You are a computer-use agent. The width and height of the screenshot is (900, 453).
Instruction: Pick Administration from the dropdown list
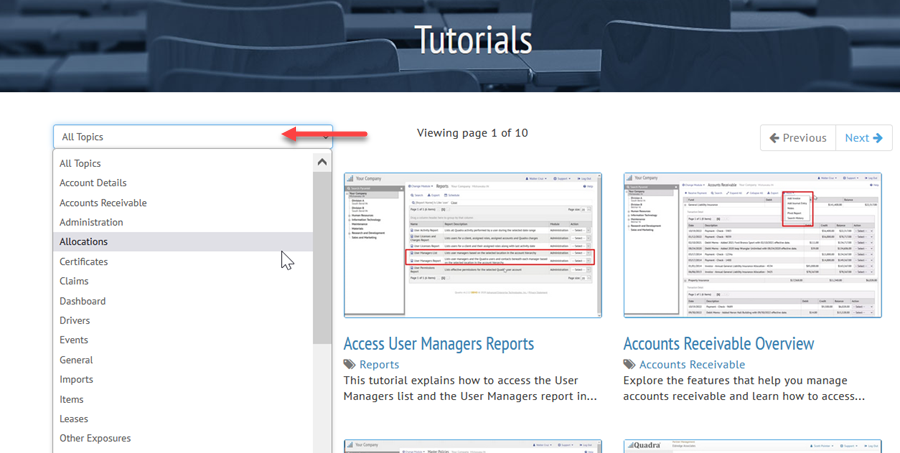91,222
